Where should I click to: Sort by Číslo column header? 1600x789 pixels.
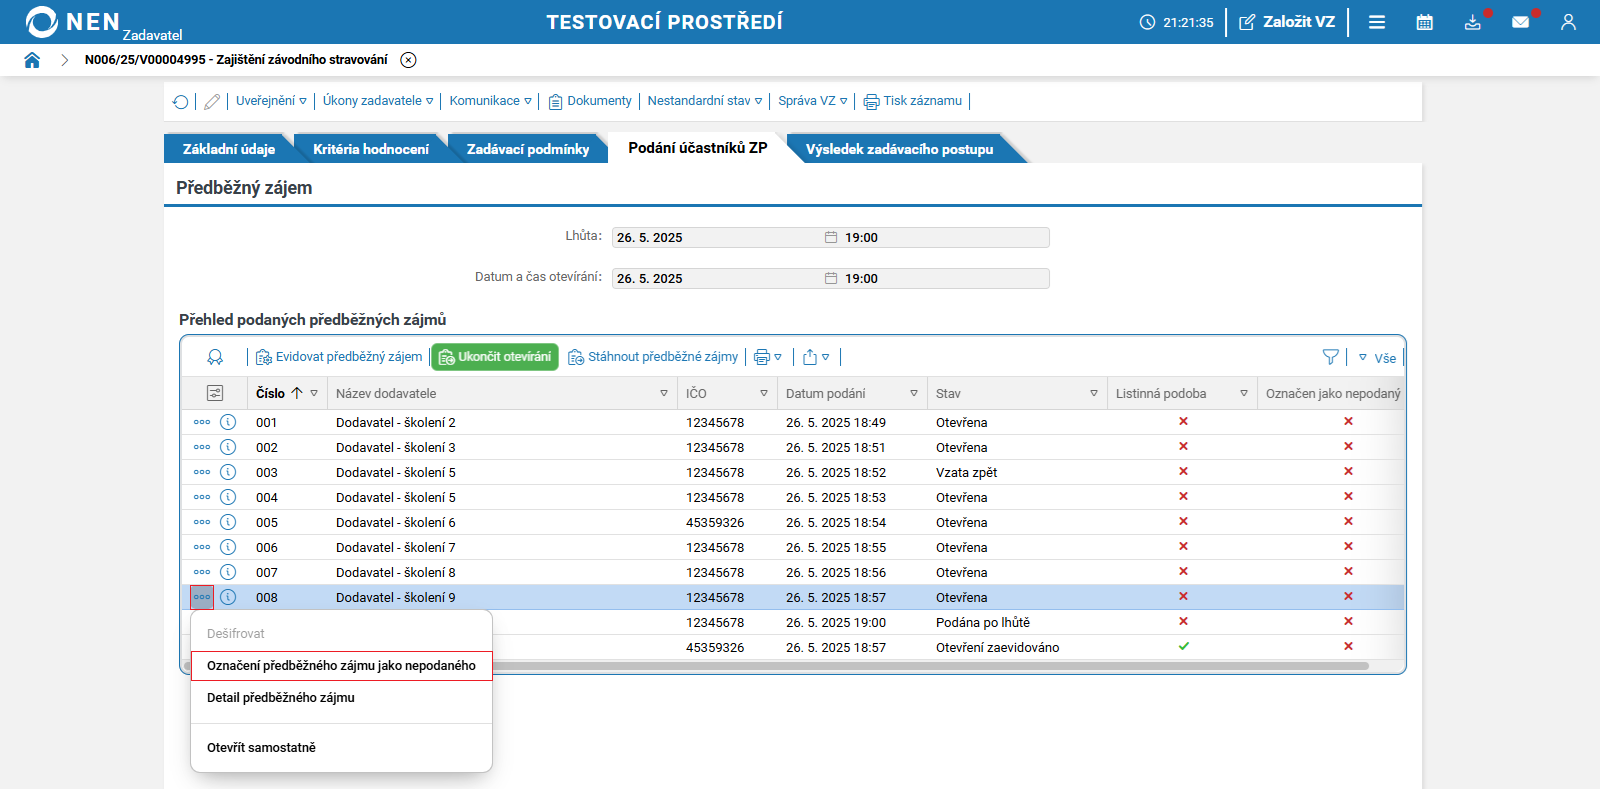point(270,393)
